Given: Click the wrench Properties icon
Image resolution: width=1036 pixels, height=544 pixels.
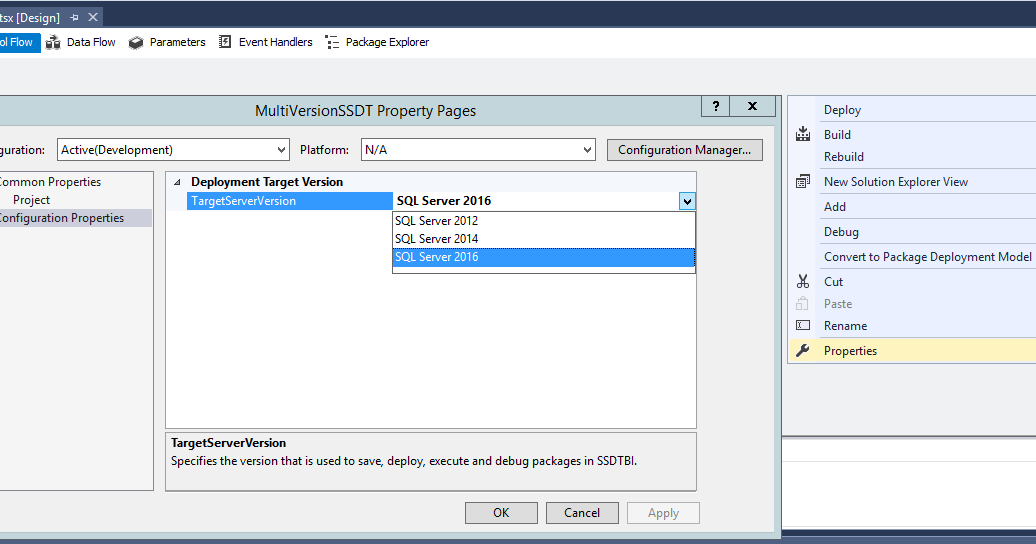Looking at the screenshot, I should tap(803, 350).
